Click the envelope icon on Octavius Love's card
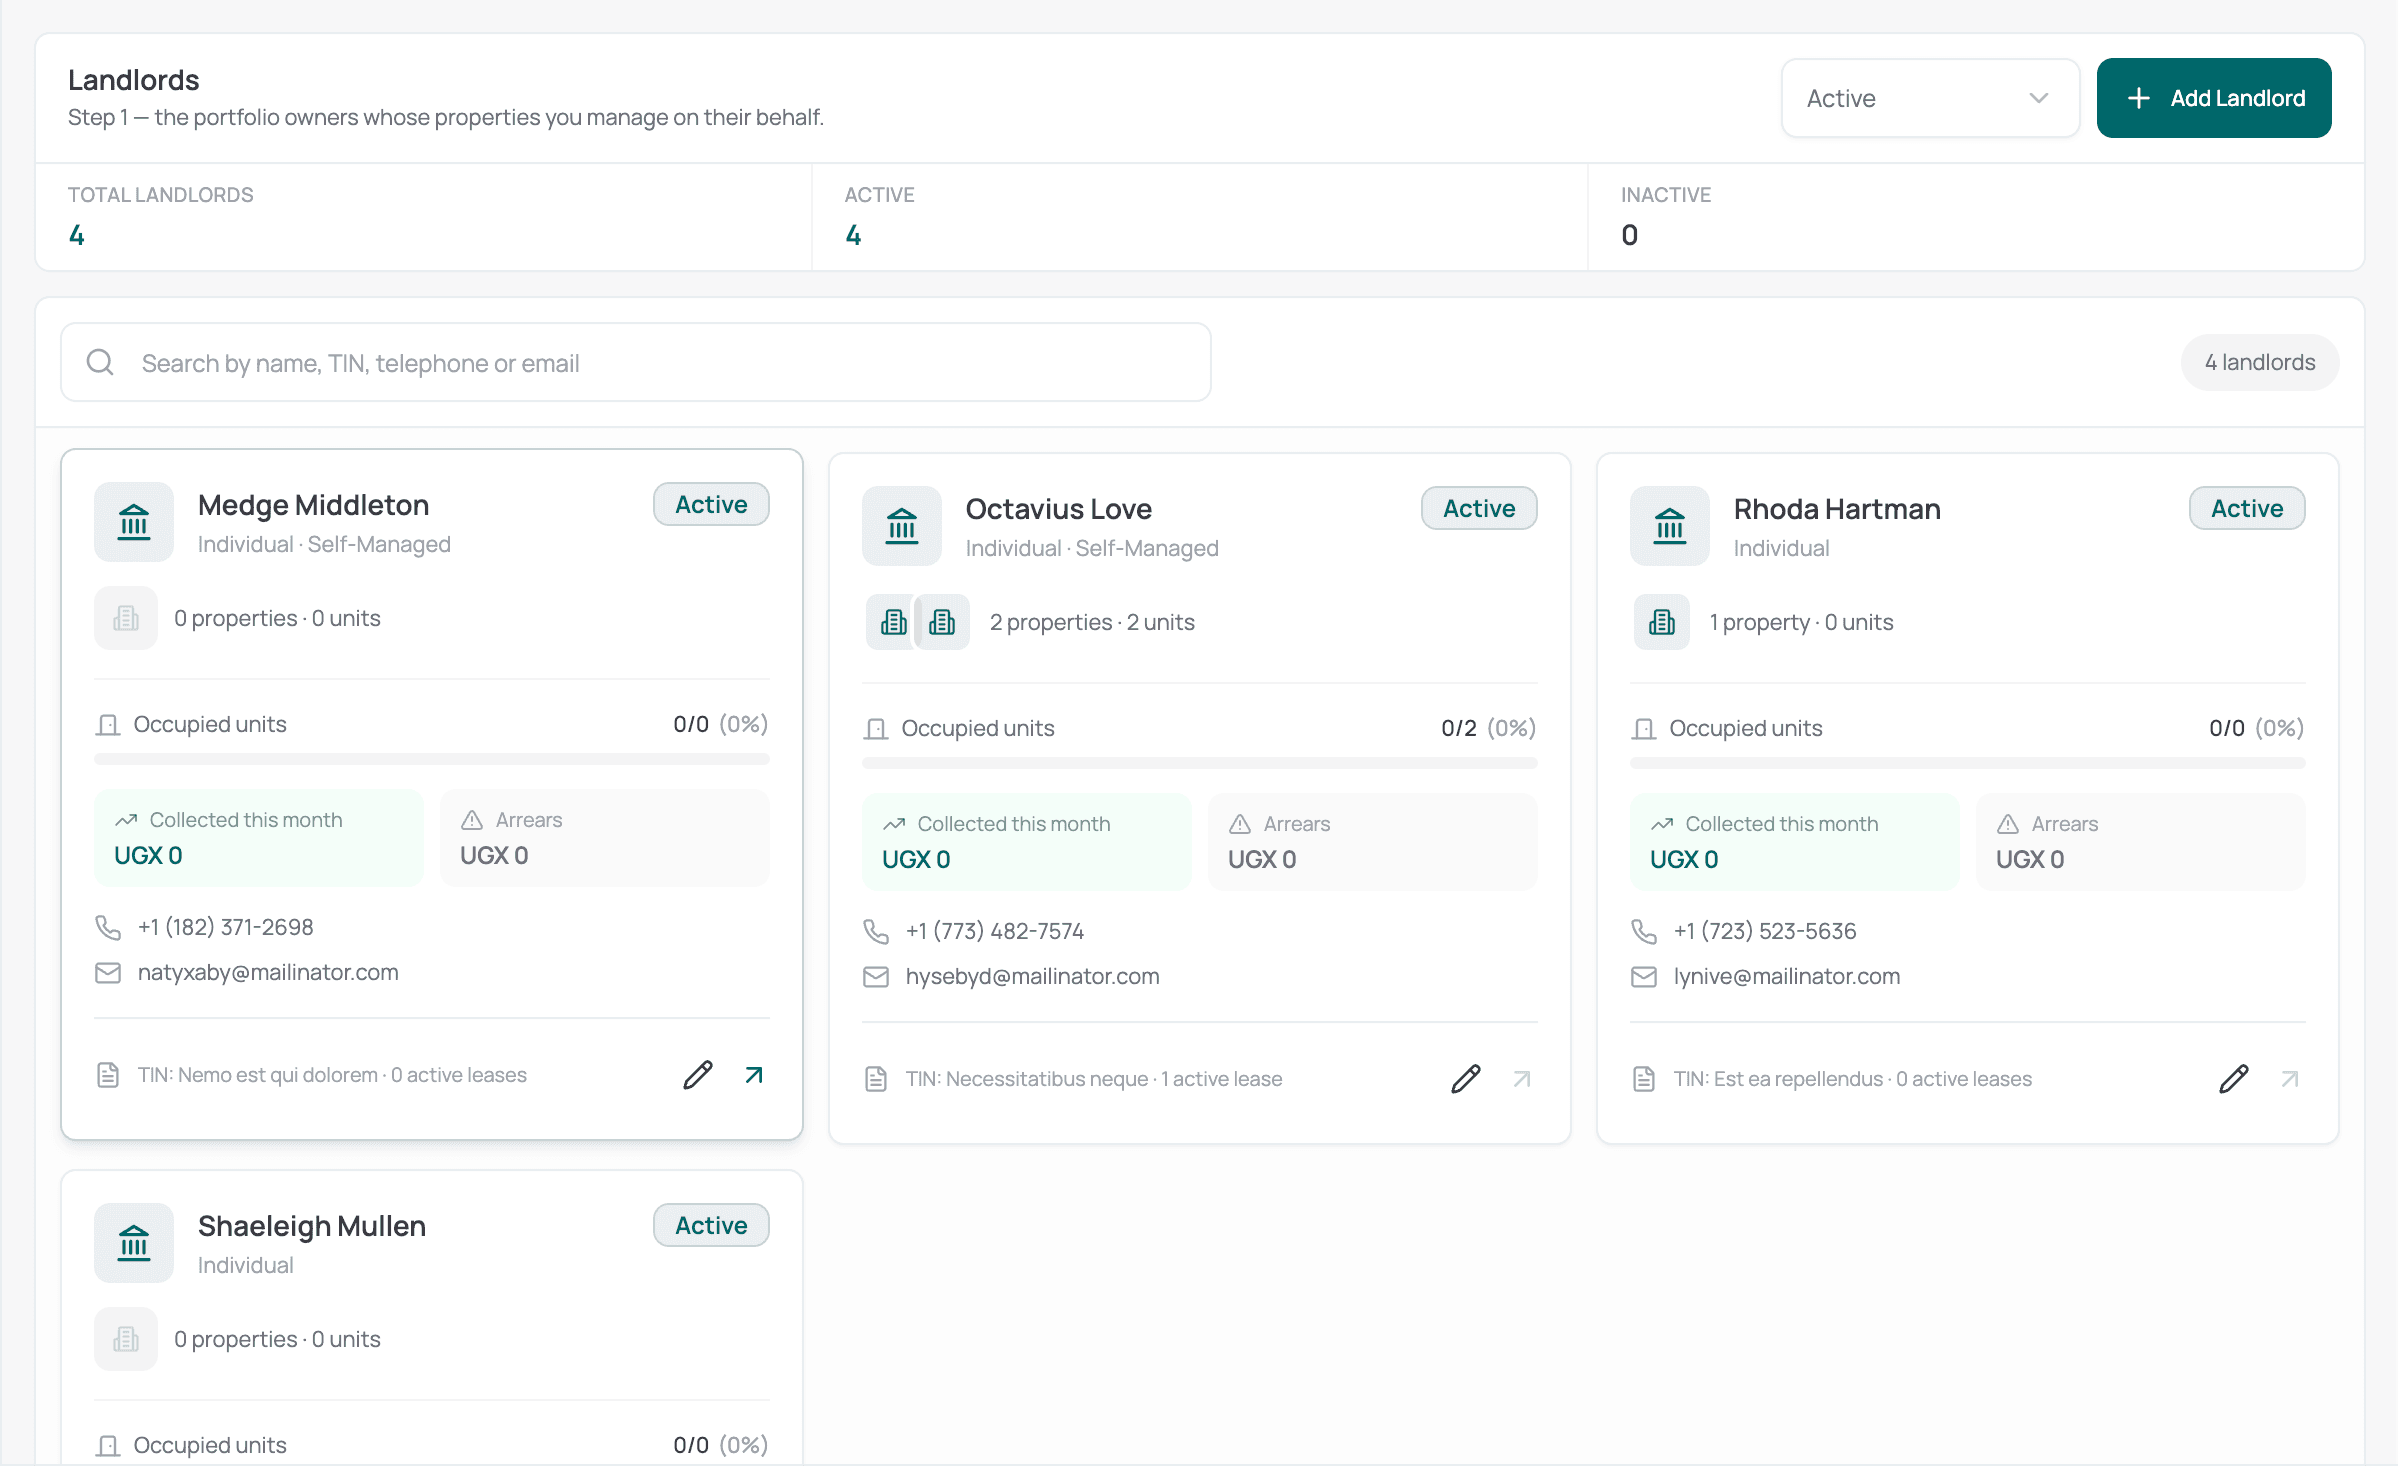 click(876, 976)
